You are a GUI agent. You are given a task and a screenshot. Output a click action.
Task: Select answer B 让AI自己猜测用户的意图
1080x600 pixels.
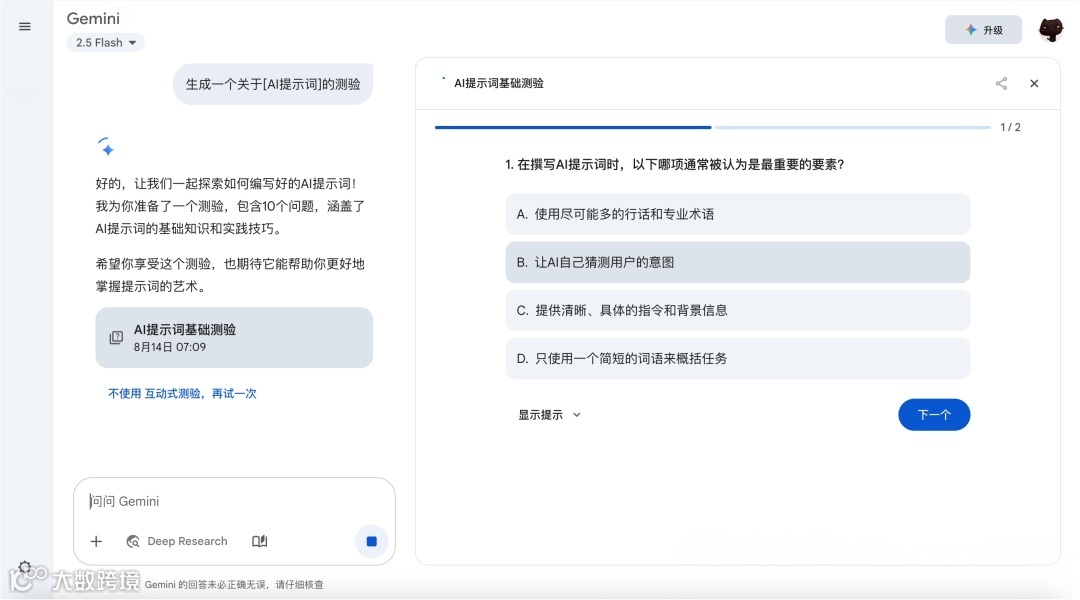tap(738, 262)
